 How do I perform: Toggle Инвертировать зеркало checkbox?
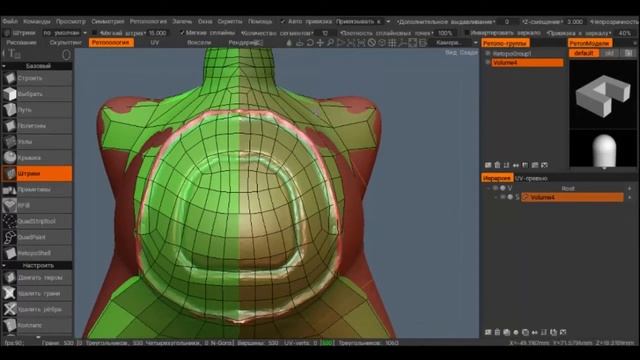pos(467,33)
